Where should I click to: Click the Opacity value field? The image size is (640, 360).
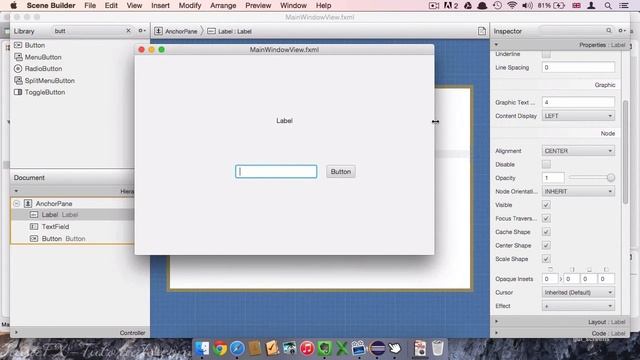[553, 178]
